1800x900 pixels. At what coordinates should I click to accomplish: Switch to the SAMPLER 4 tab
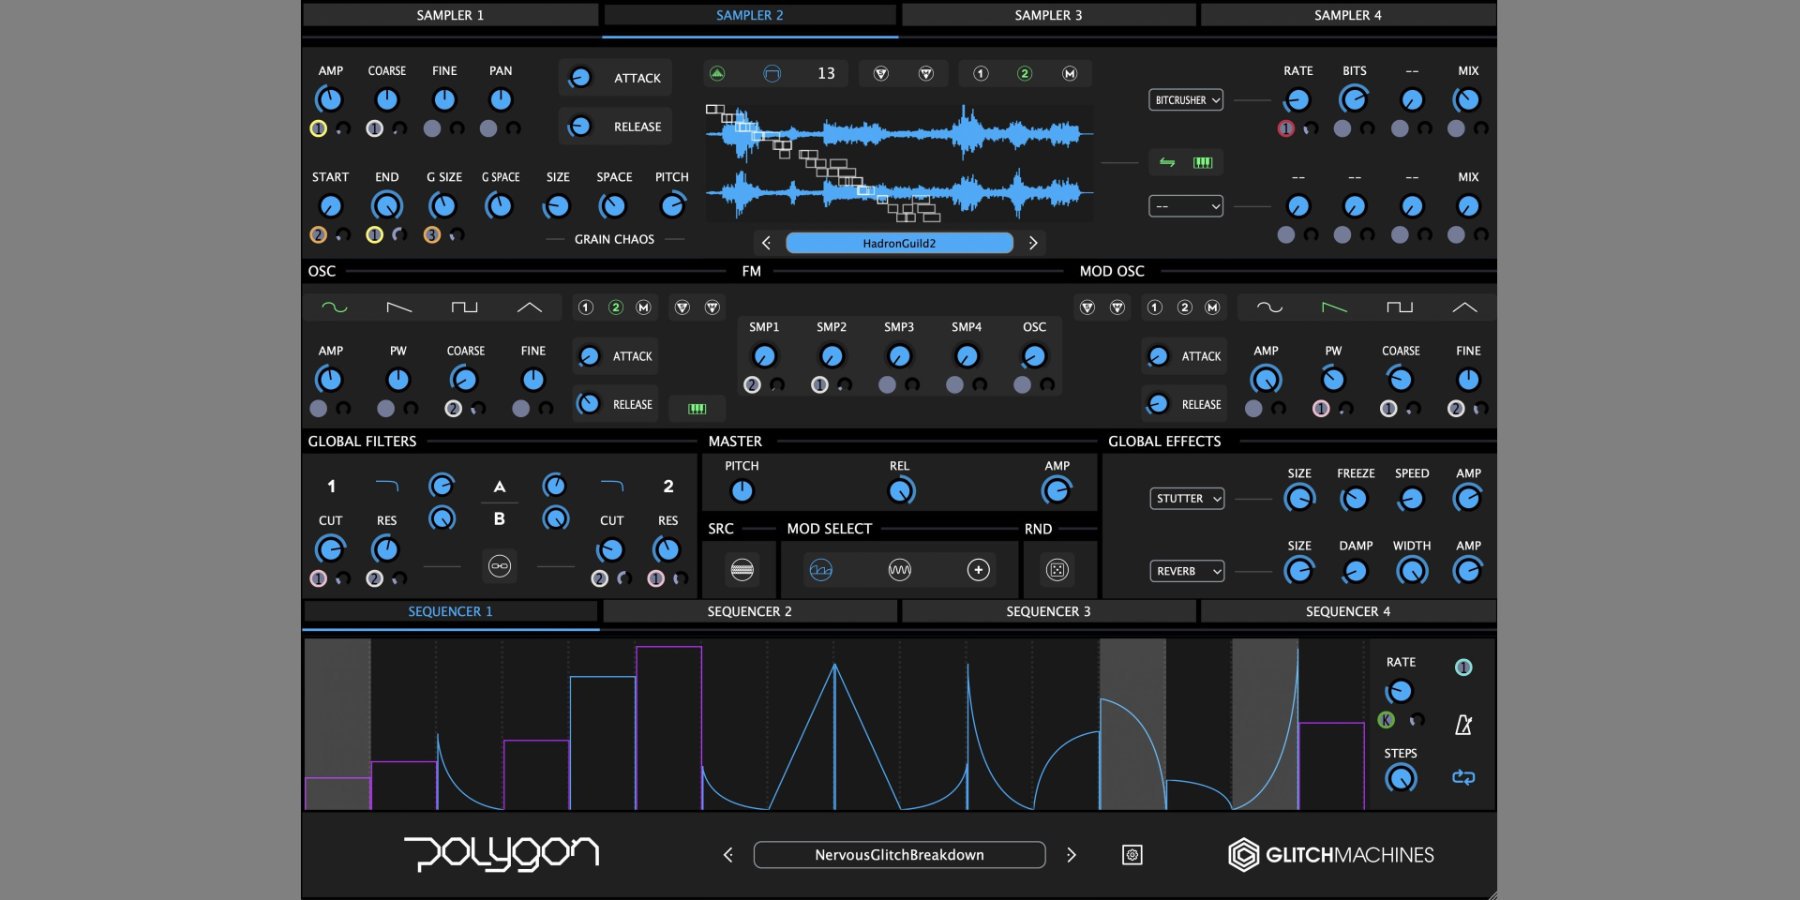point(1348,15)
